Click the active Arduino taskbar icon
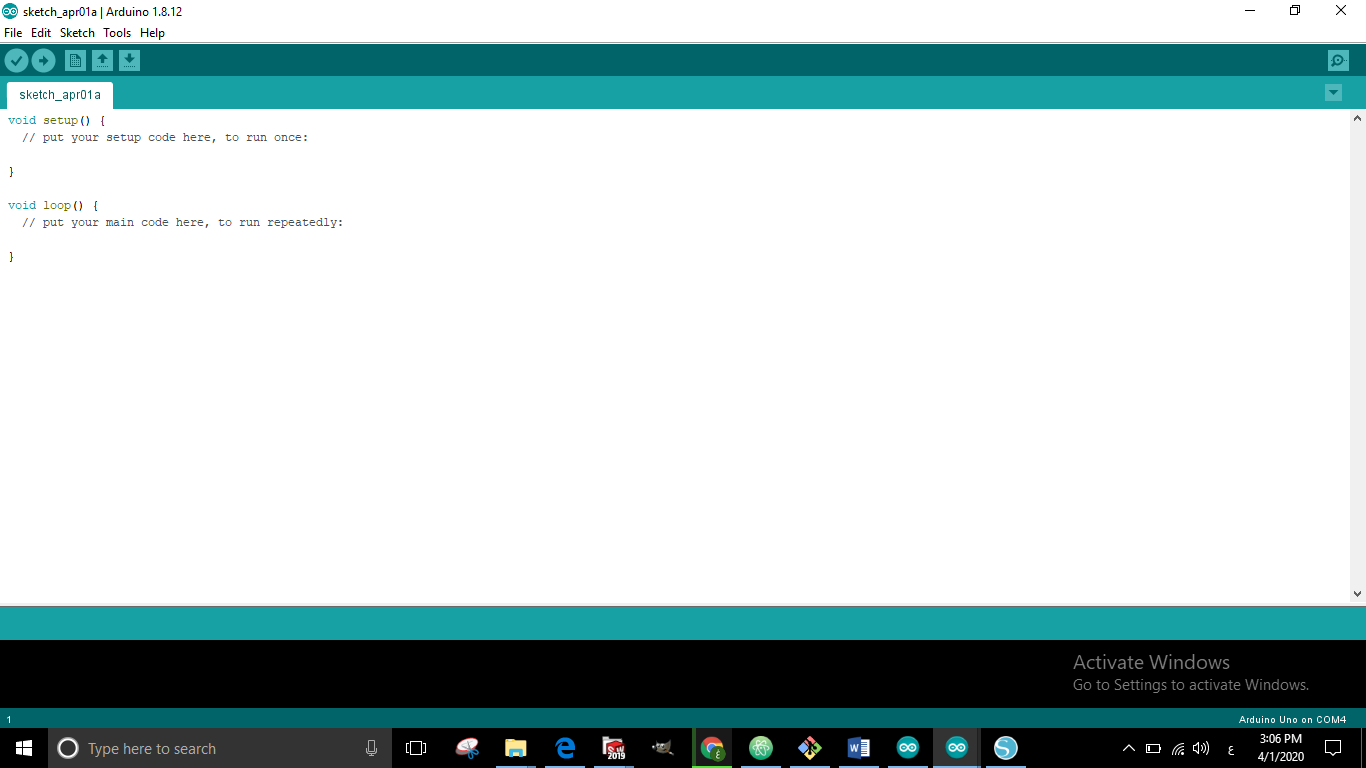1366x768 pixels. point(957,748)
